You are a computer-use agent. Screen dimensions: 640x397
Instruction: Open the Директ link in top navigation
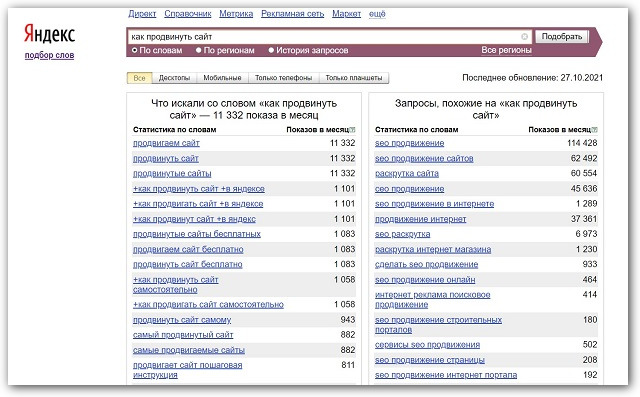click(142, 14)
